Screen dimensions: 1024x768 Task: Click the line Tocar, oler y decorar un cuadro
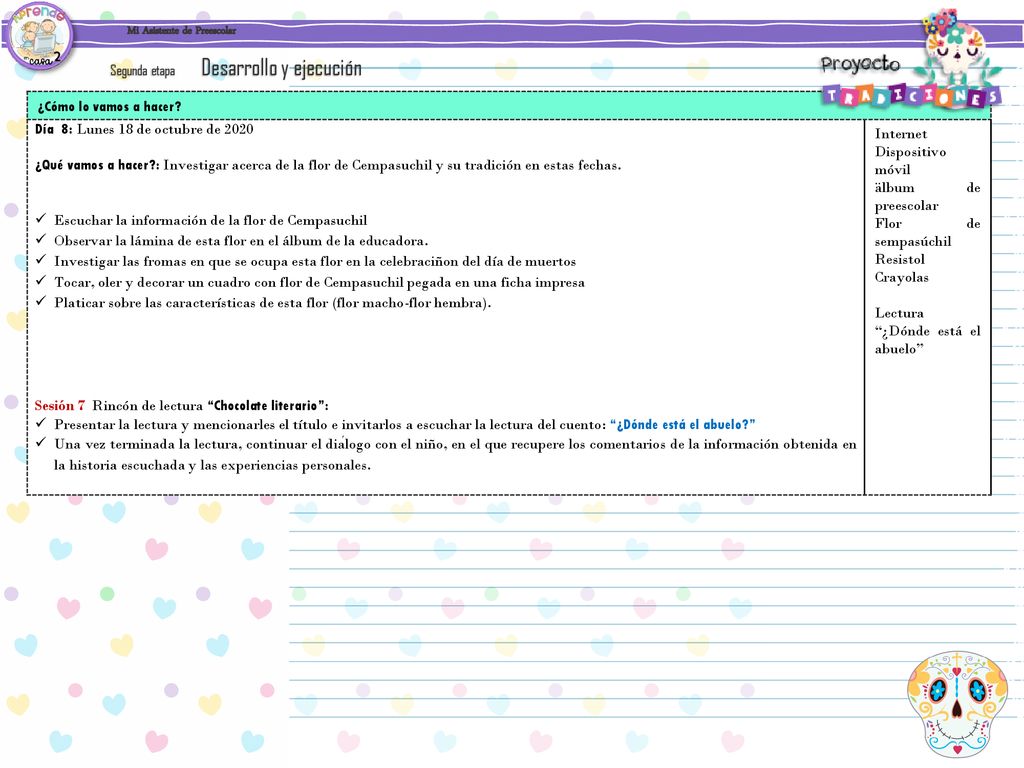319,283
